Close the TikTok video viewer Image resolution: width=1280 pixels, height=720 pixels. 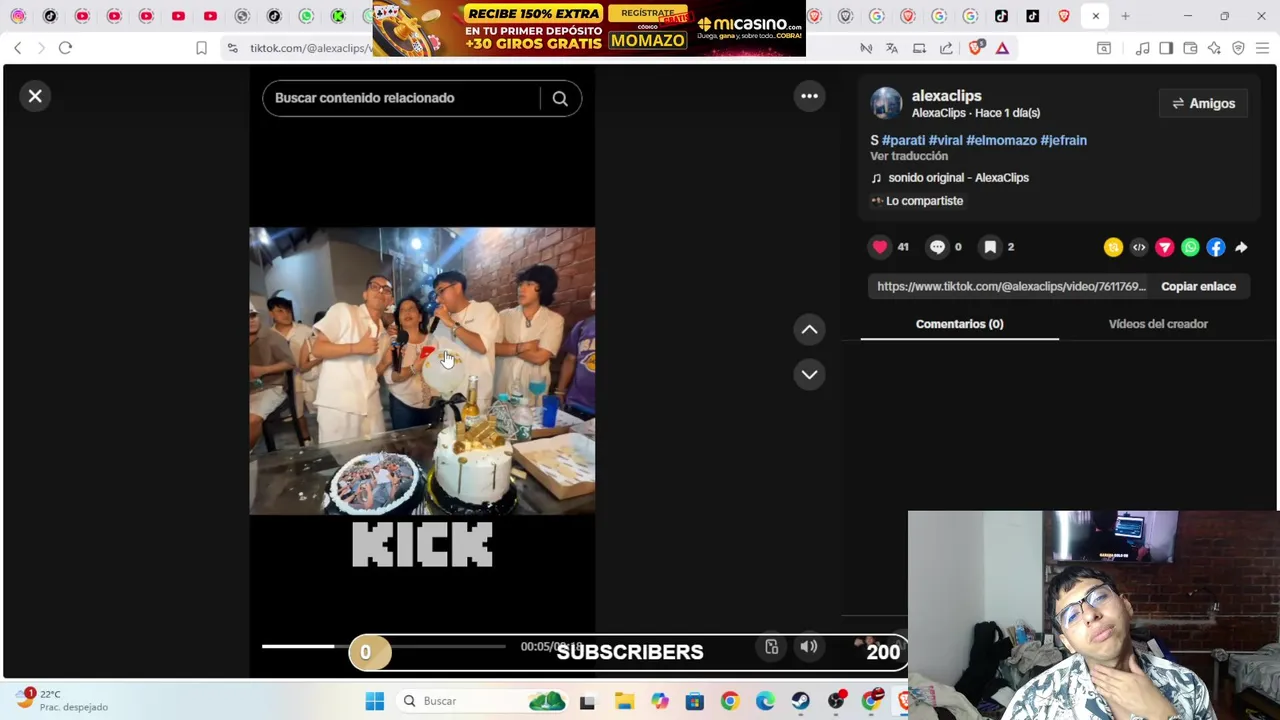click(35, 96)
